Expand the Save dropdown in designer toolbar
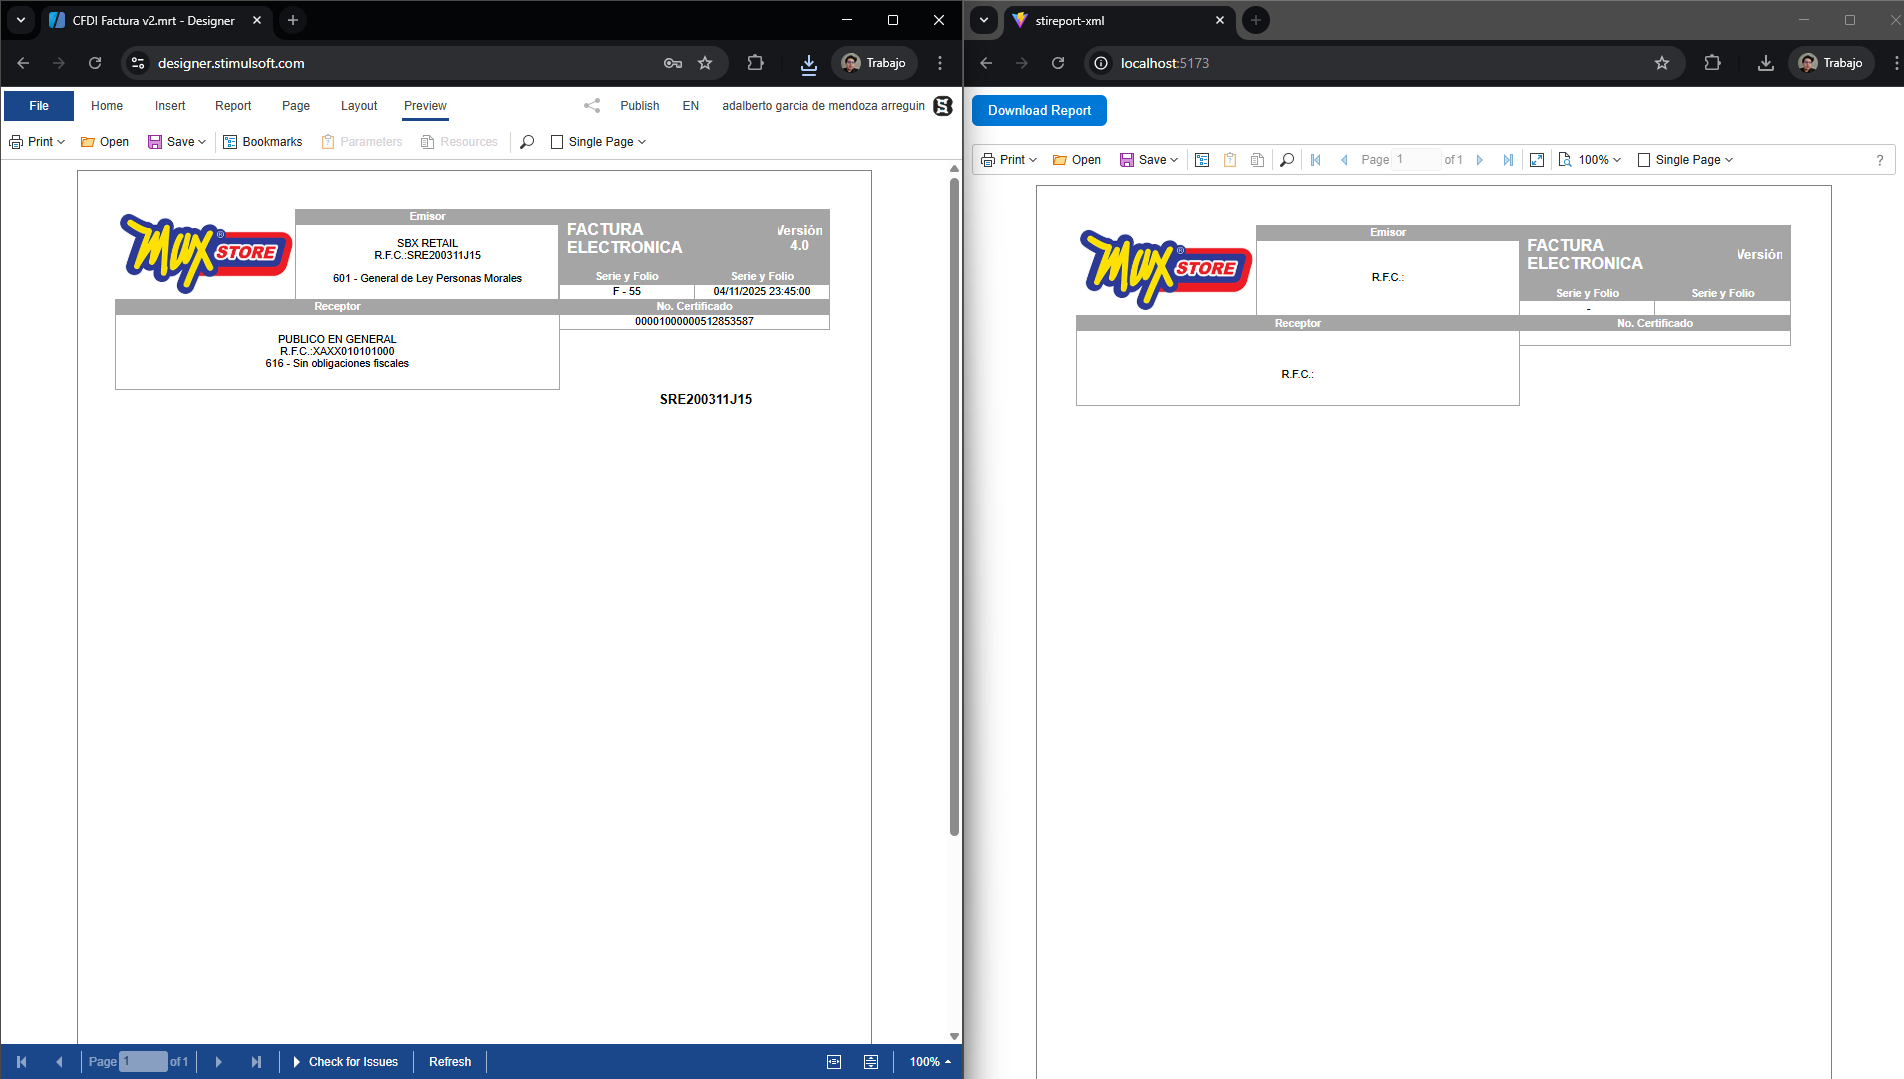Image resolution: width=1904 pixels, height=1079 pixels. point(177,142)
